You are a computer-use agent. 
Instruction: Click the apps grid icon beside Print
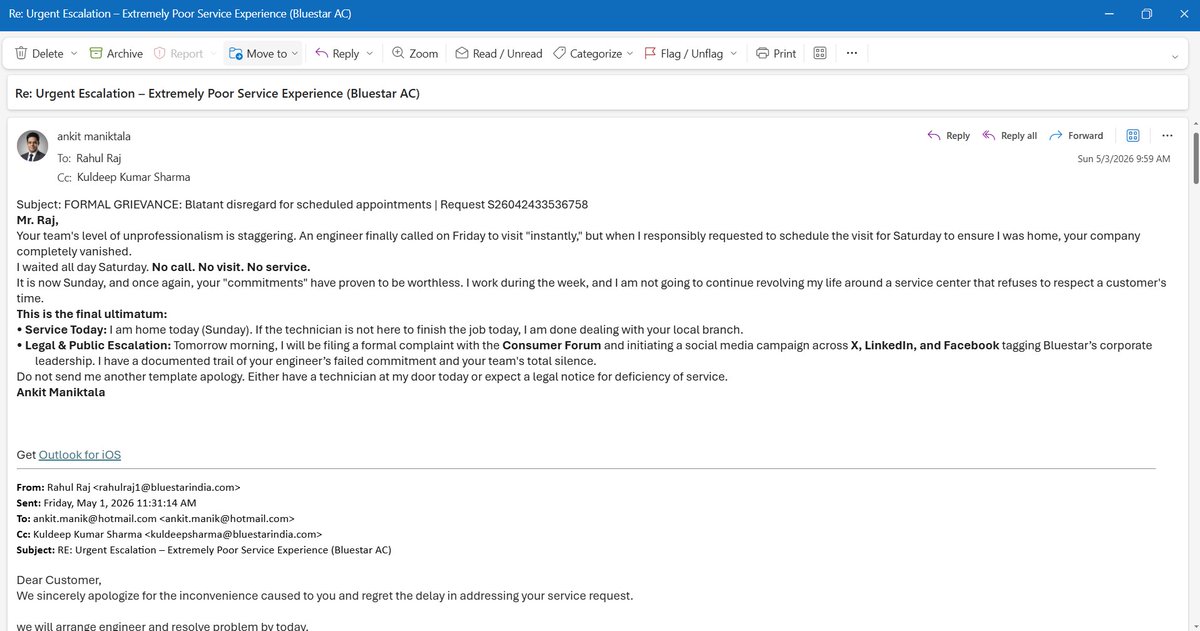click(819, 54)
